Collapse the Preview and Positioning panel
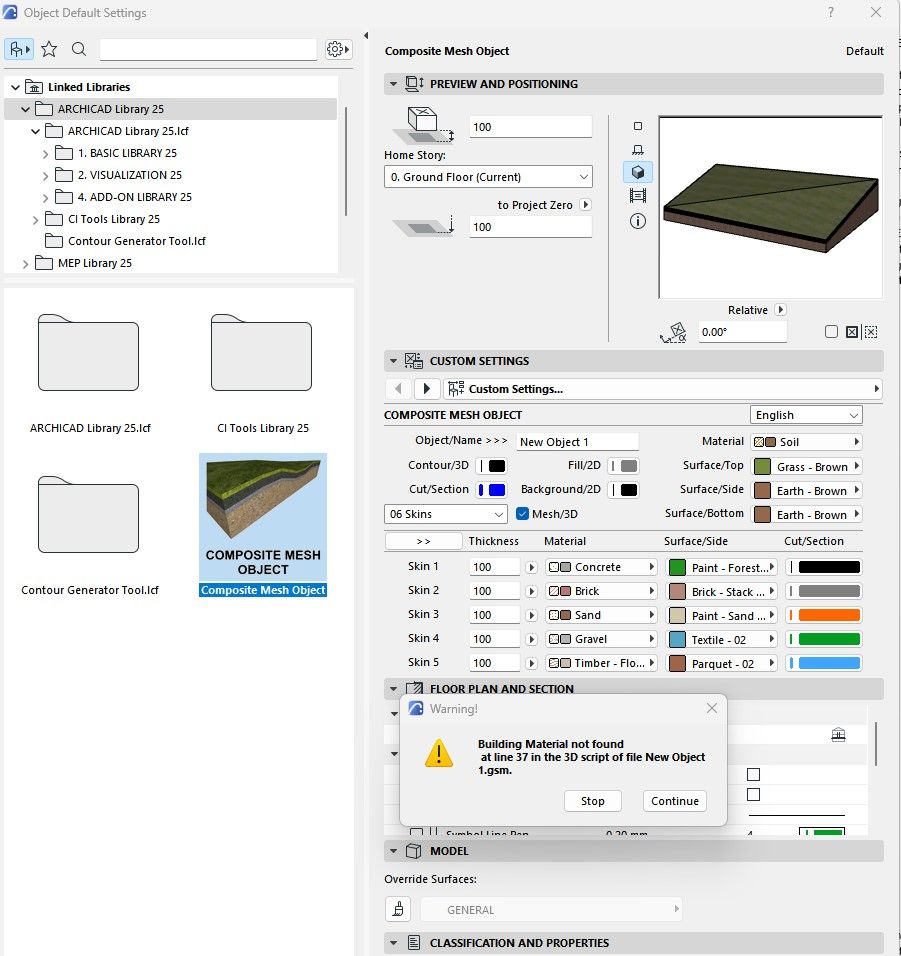The height and width of the screenshot is (956, 901). 393,84
